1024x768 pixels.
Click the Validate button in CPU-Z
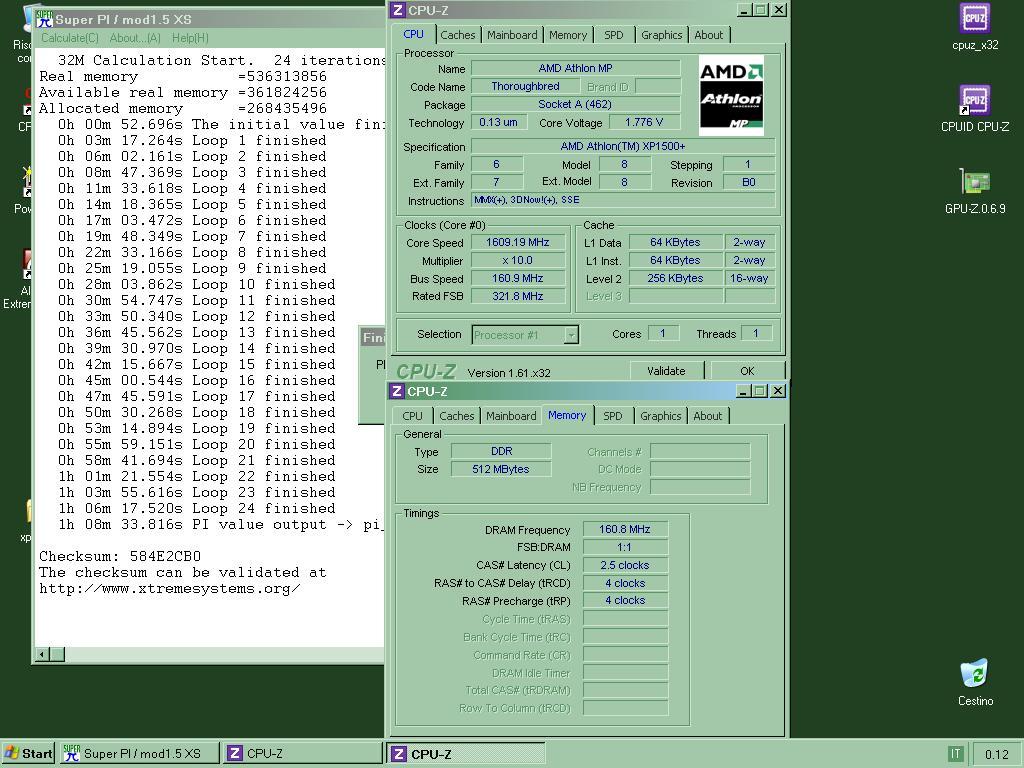point(666,371)
